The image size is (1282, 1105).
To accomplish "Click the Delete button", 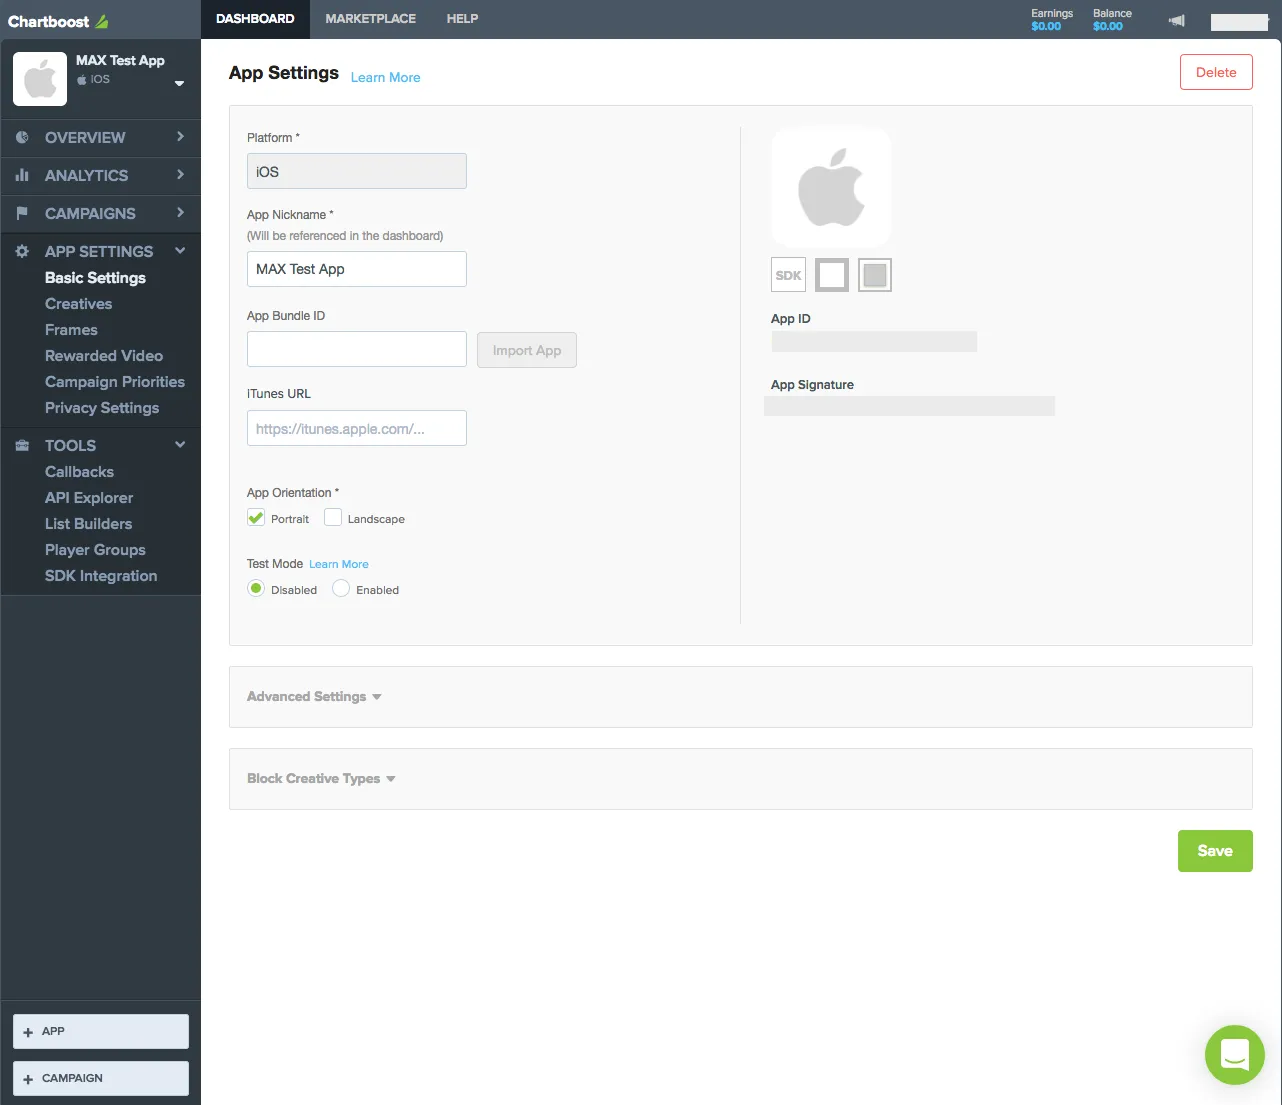I will 1216,72.
